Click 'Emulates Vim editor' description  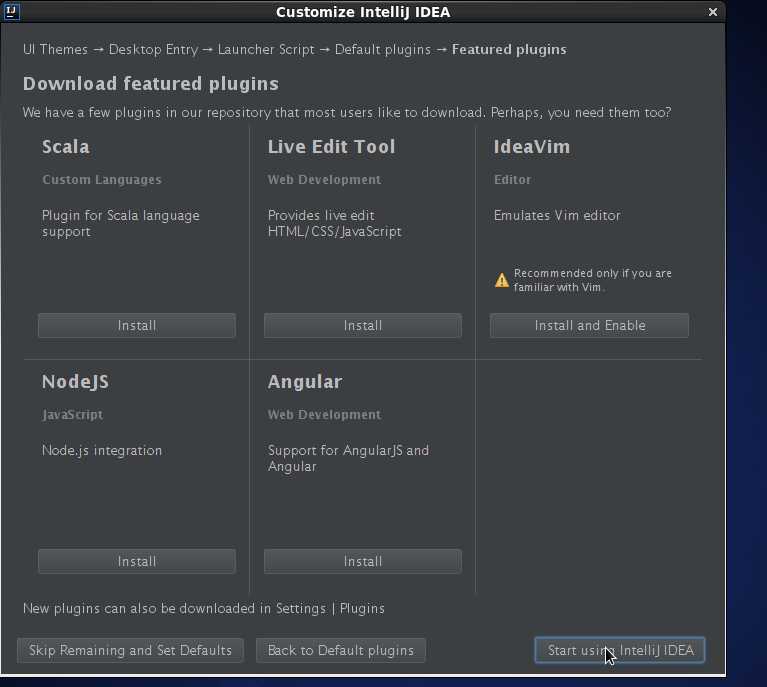pyautogui.click(x=557, y=215)
